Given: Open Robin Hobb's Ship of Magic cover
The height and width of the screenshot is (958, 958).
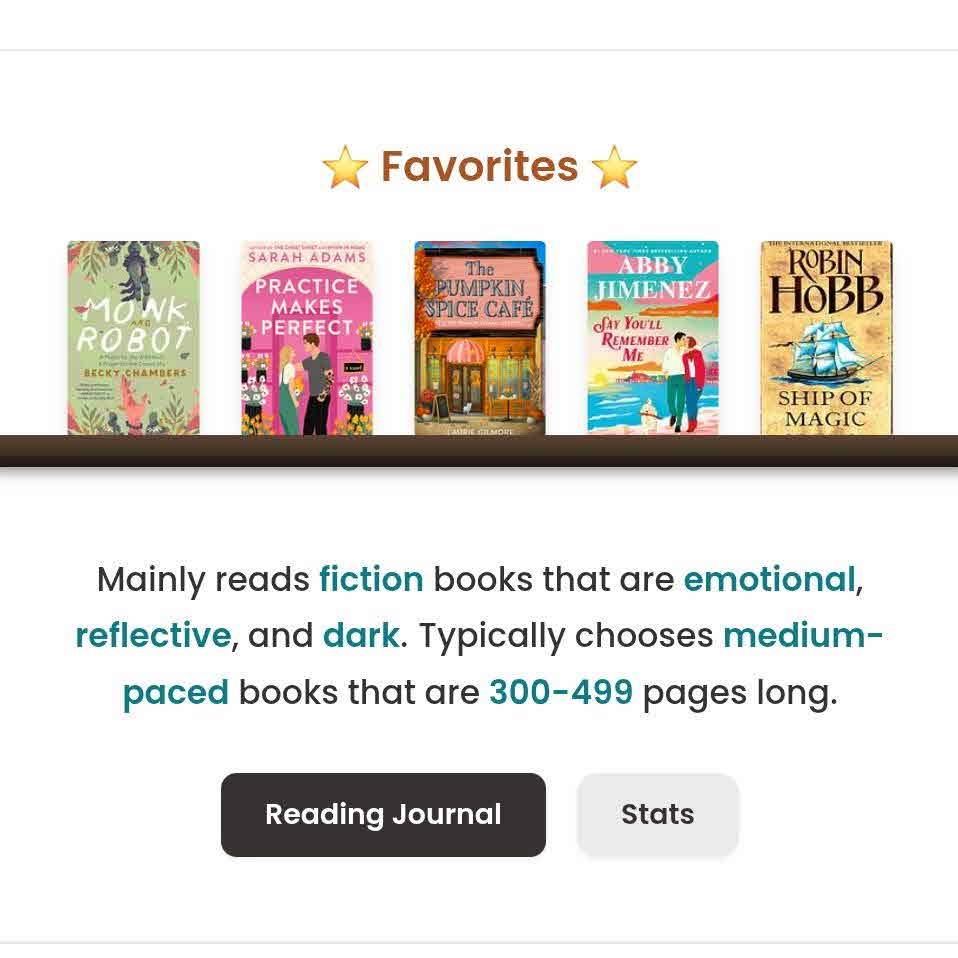Looking at the screenshot, I should (x=826, y=338).
